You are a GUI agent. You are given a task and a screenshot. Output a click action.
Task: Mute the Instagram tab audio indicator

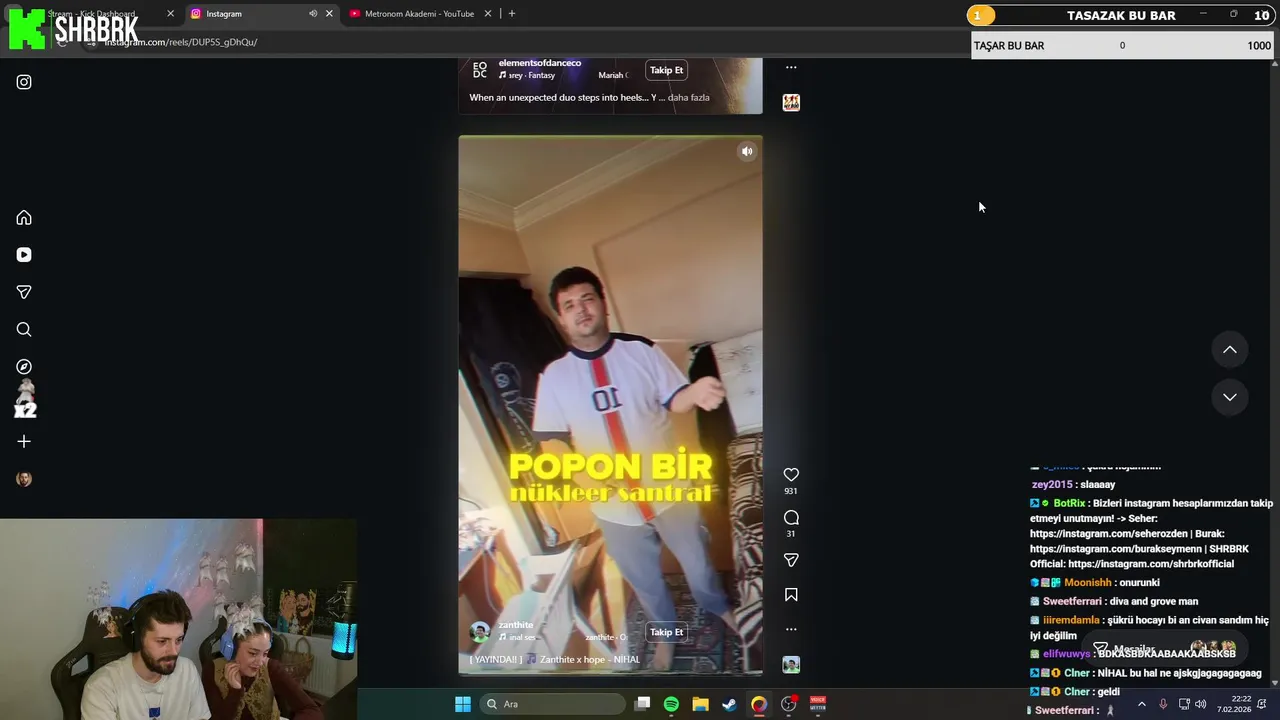point(313,14)
